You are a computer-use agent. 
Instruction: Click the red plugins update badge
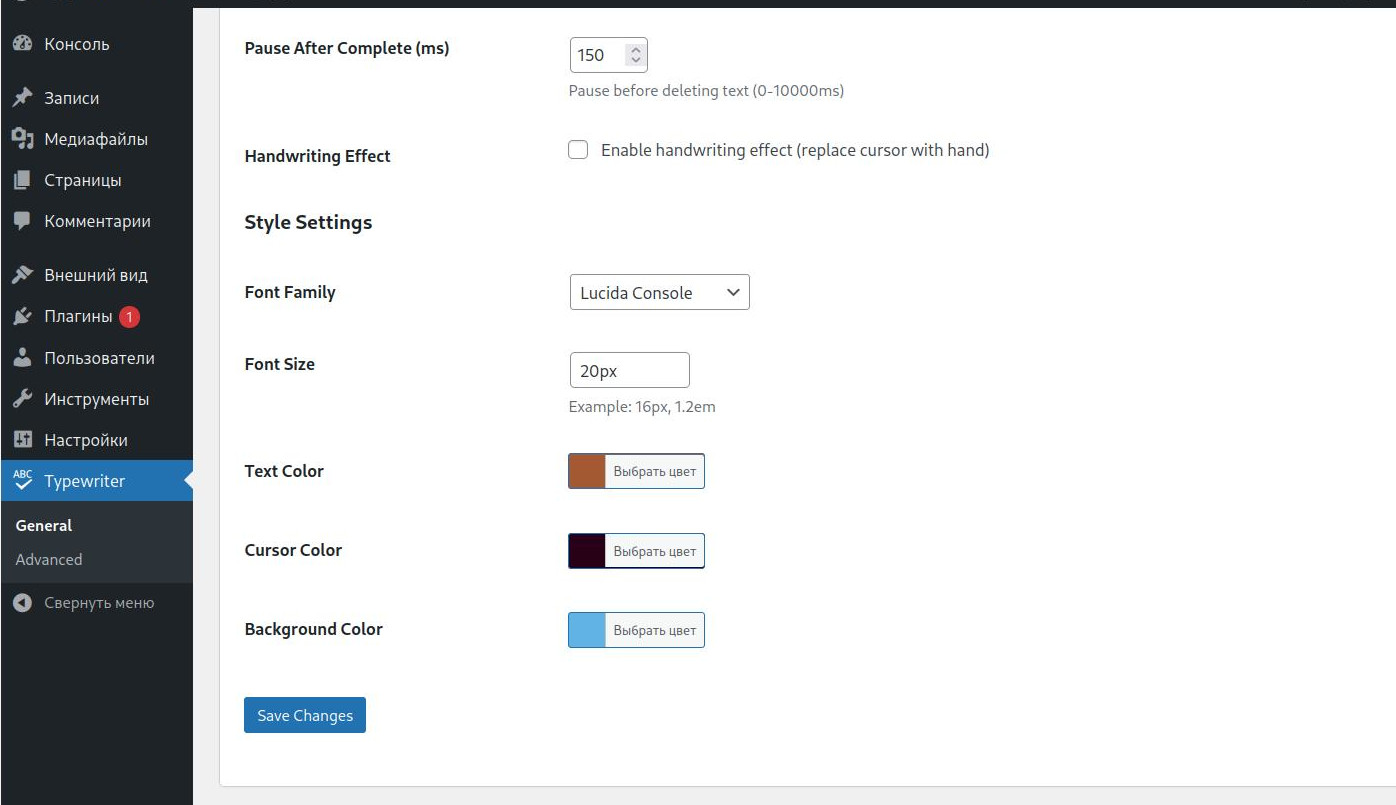point(129,317)
